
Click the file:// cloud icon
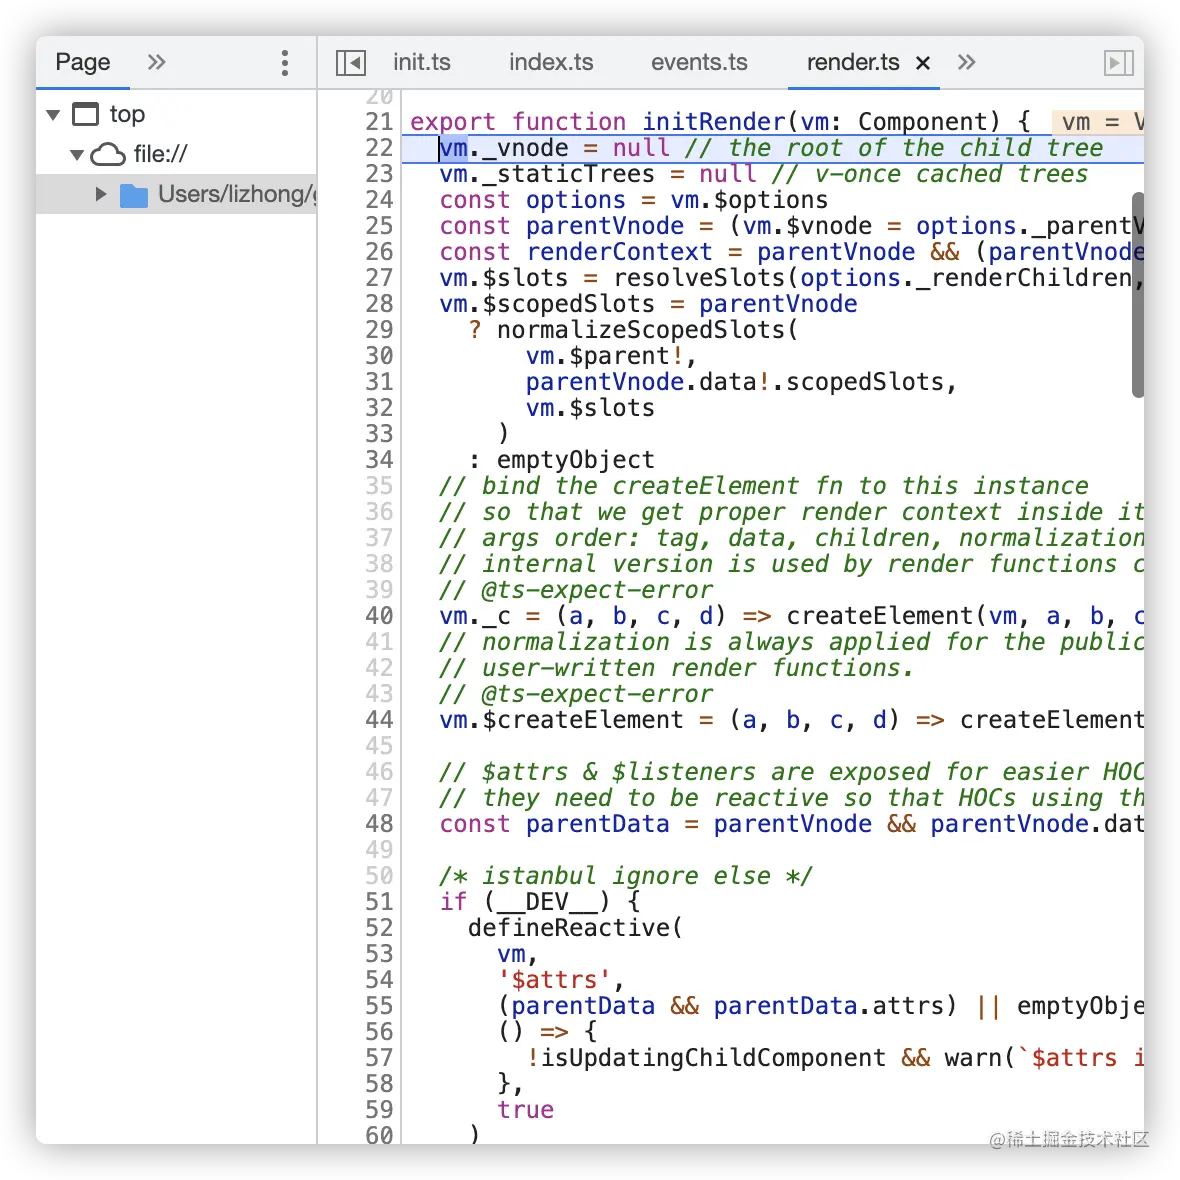point(108,154)
